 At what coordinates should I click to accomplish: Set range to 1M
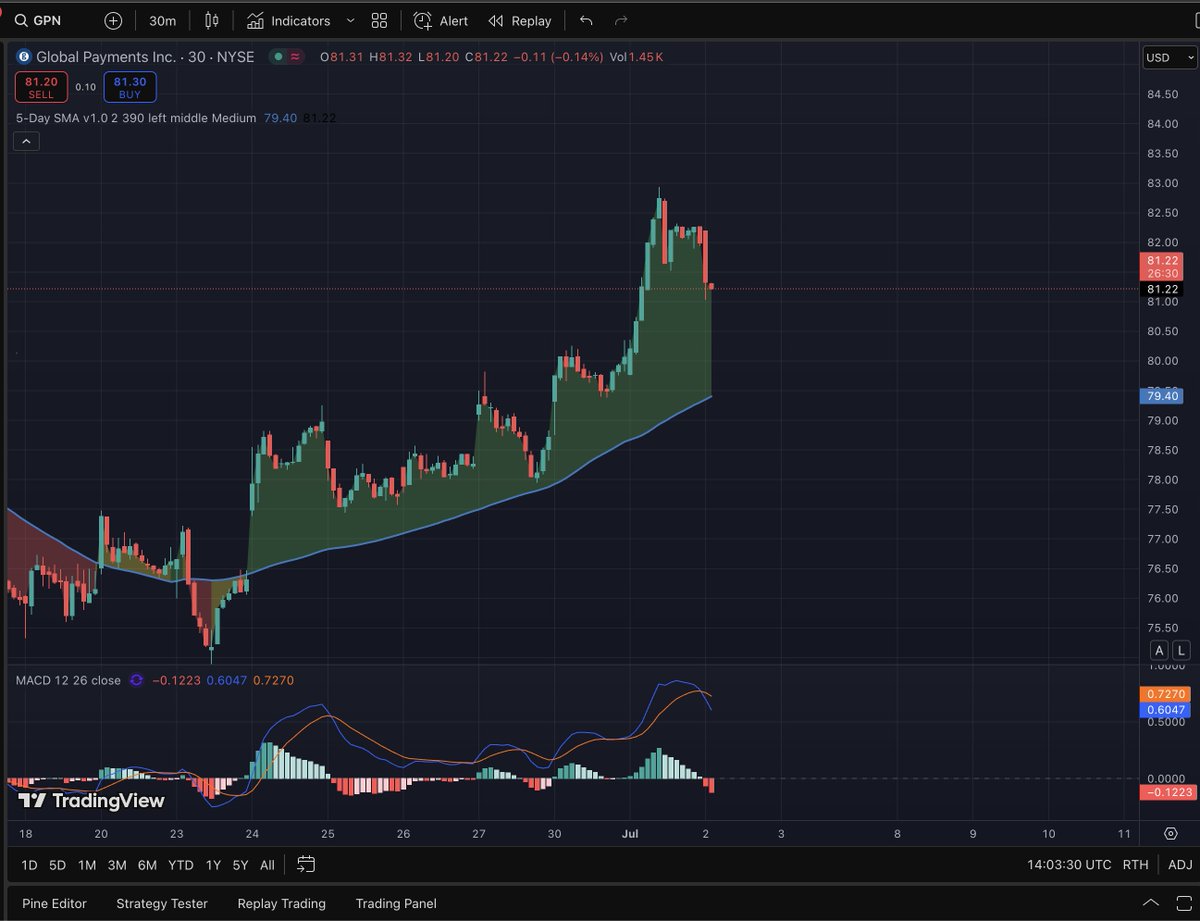point(87,865)
